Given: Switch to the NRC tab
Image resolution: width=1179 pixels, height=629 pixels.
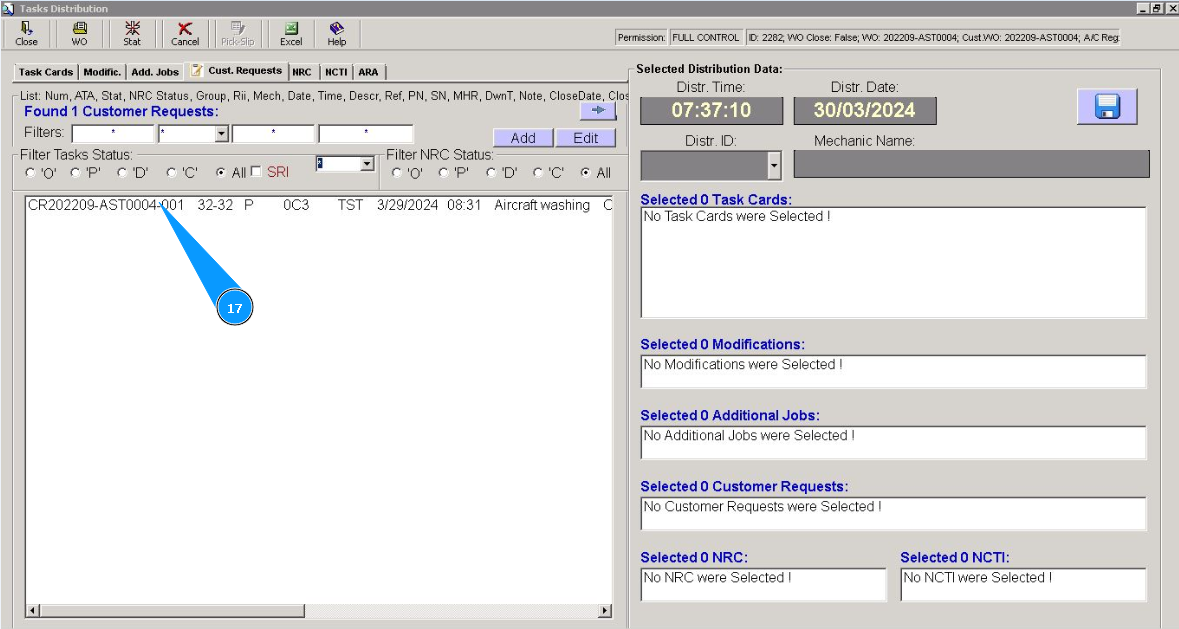Looking at the screenshot, I should click(302, 72).
